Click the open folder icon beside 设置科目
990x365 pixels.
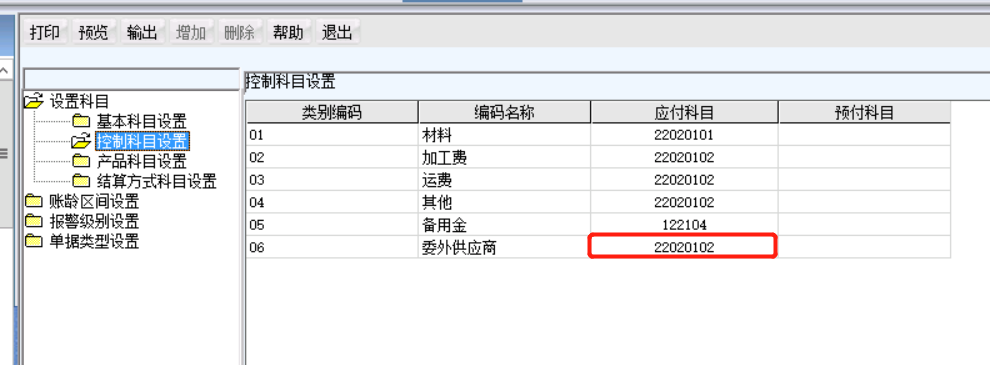coord(33,100)
